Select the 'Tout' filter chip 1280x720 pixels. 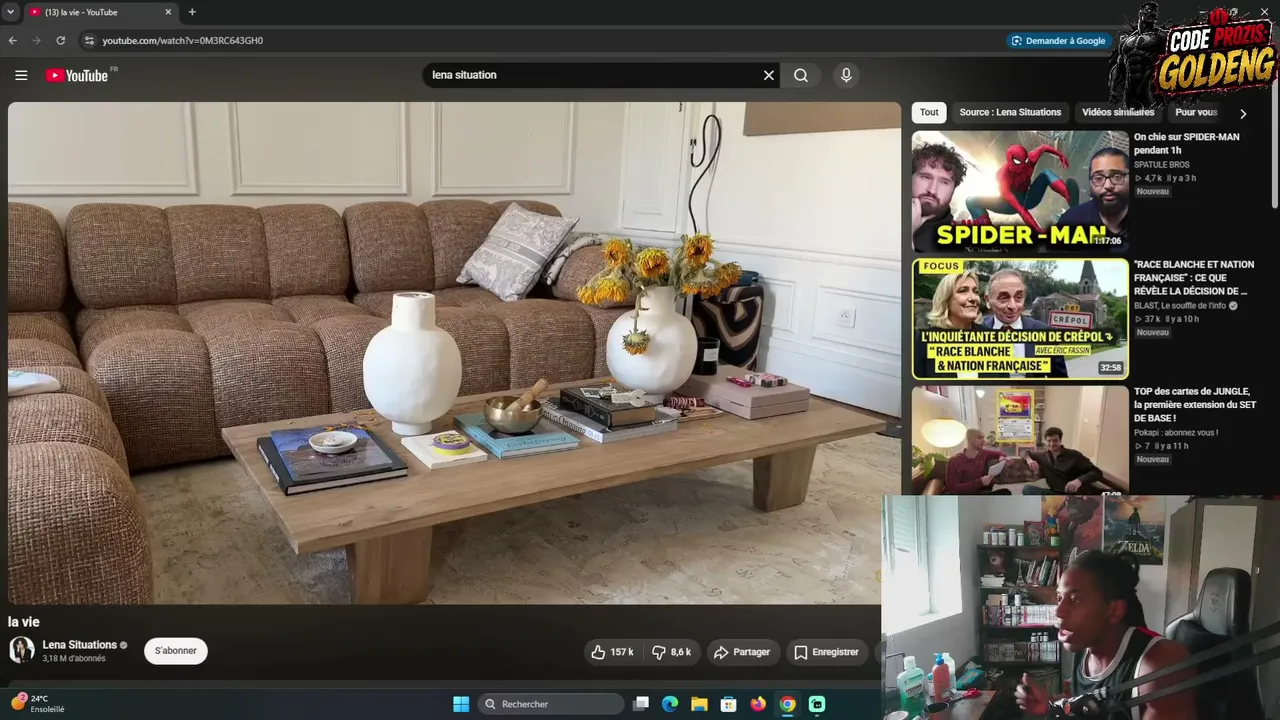click(x=929, y=112)
